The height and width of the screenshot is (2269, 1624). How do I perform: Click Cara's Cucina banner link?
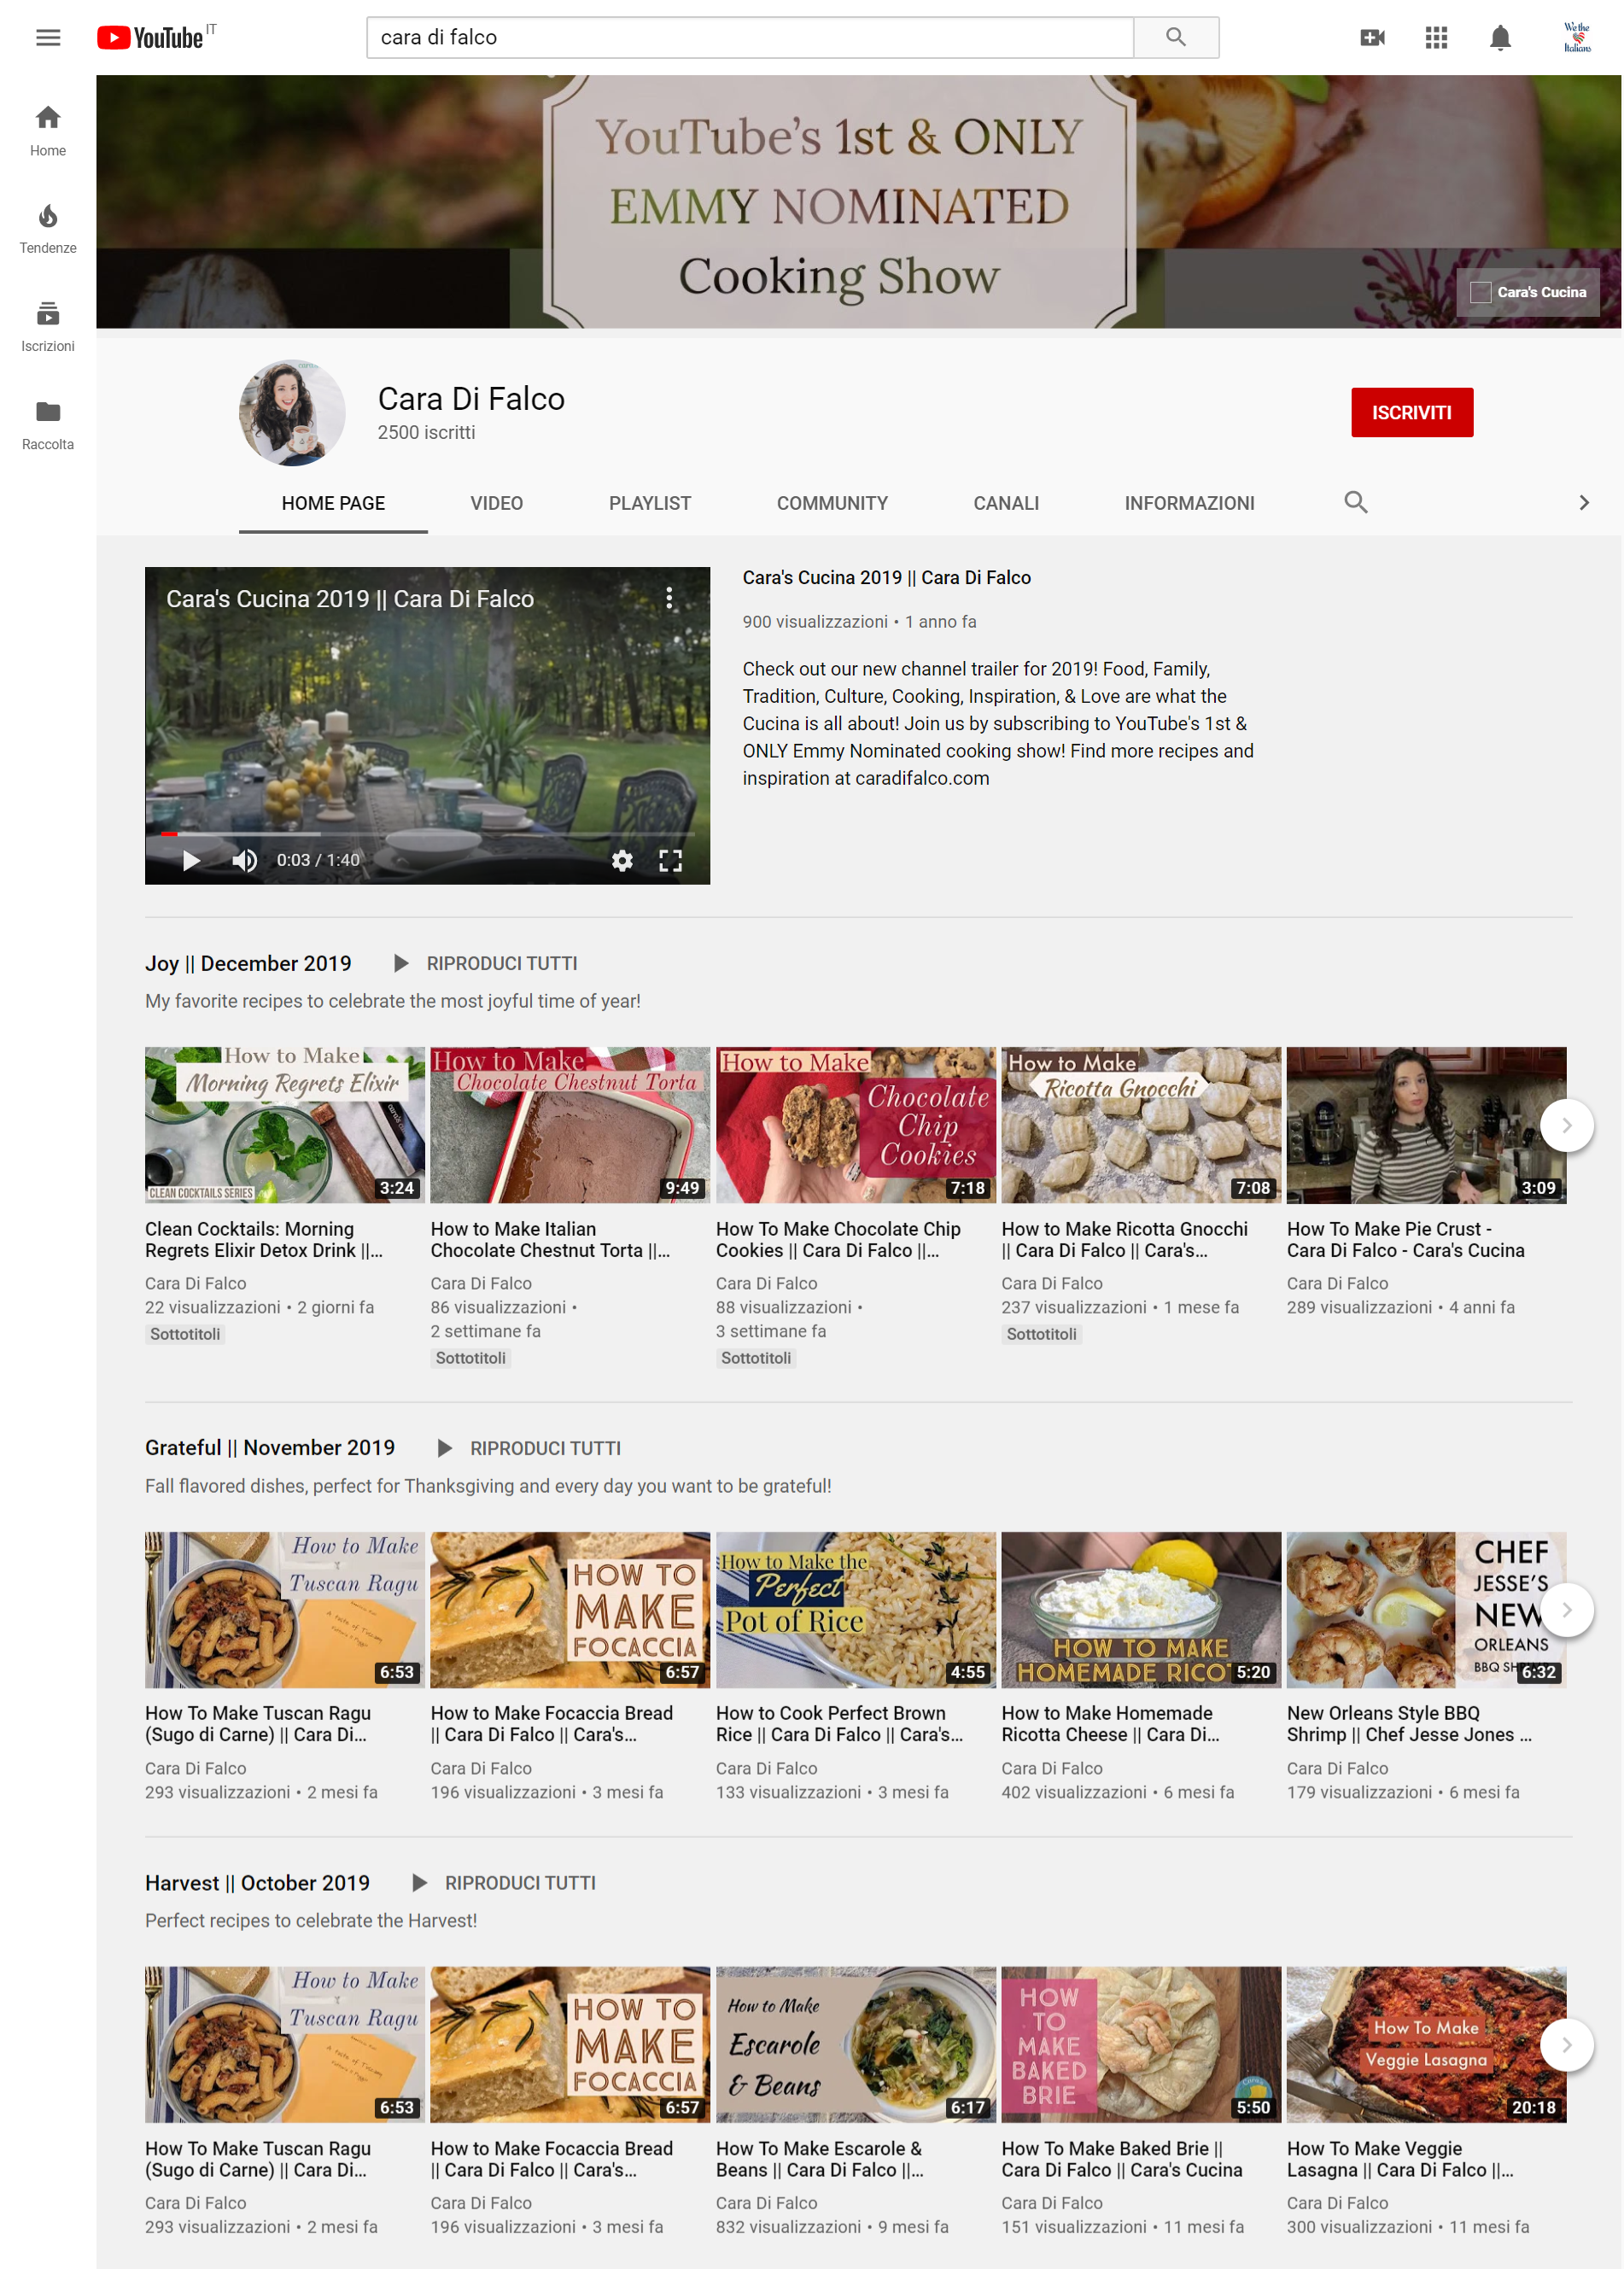[x=1527, y=292]
